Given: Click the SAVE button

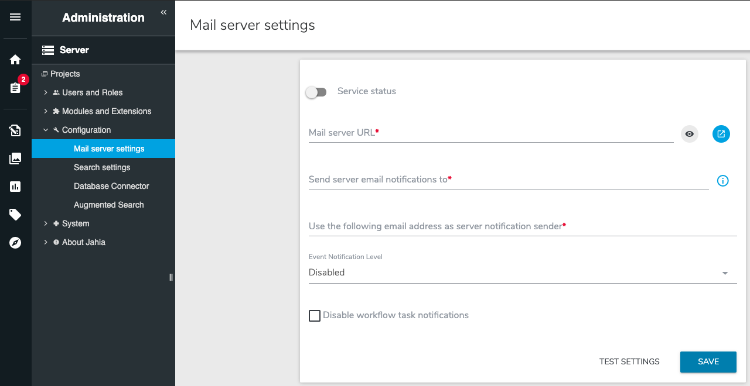Looking at the screenshot, I should (708, 362).
